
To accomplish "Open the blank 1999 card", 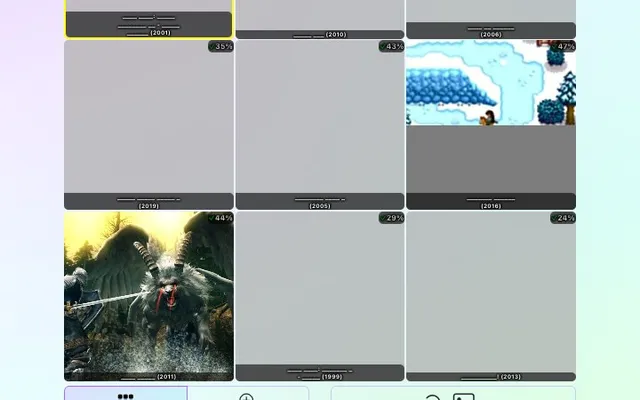I will click(x=320, y=296).
